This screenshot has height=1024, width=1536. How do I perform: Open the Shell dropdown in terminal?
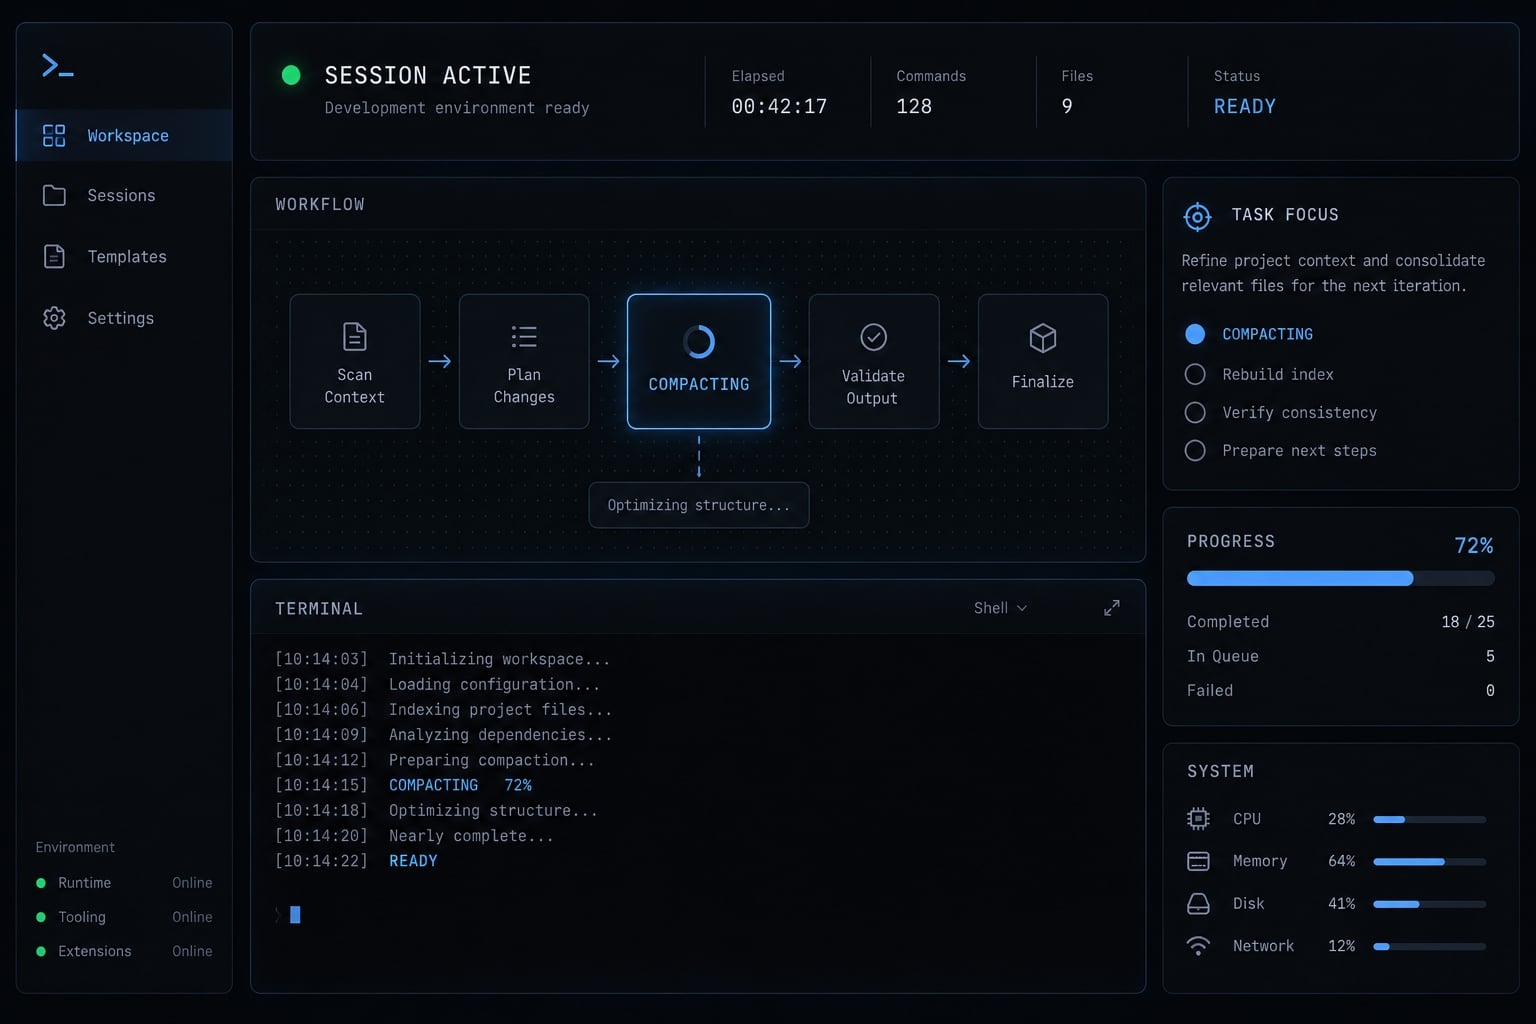(x=1000, y=608)
